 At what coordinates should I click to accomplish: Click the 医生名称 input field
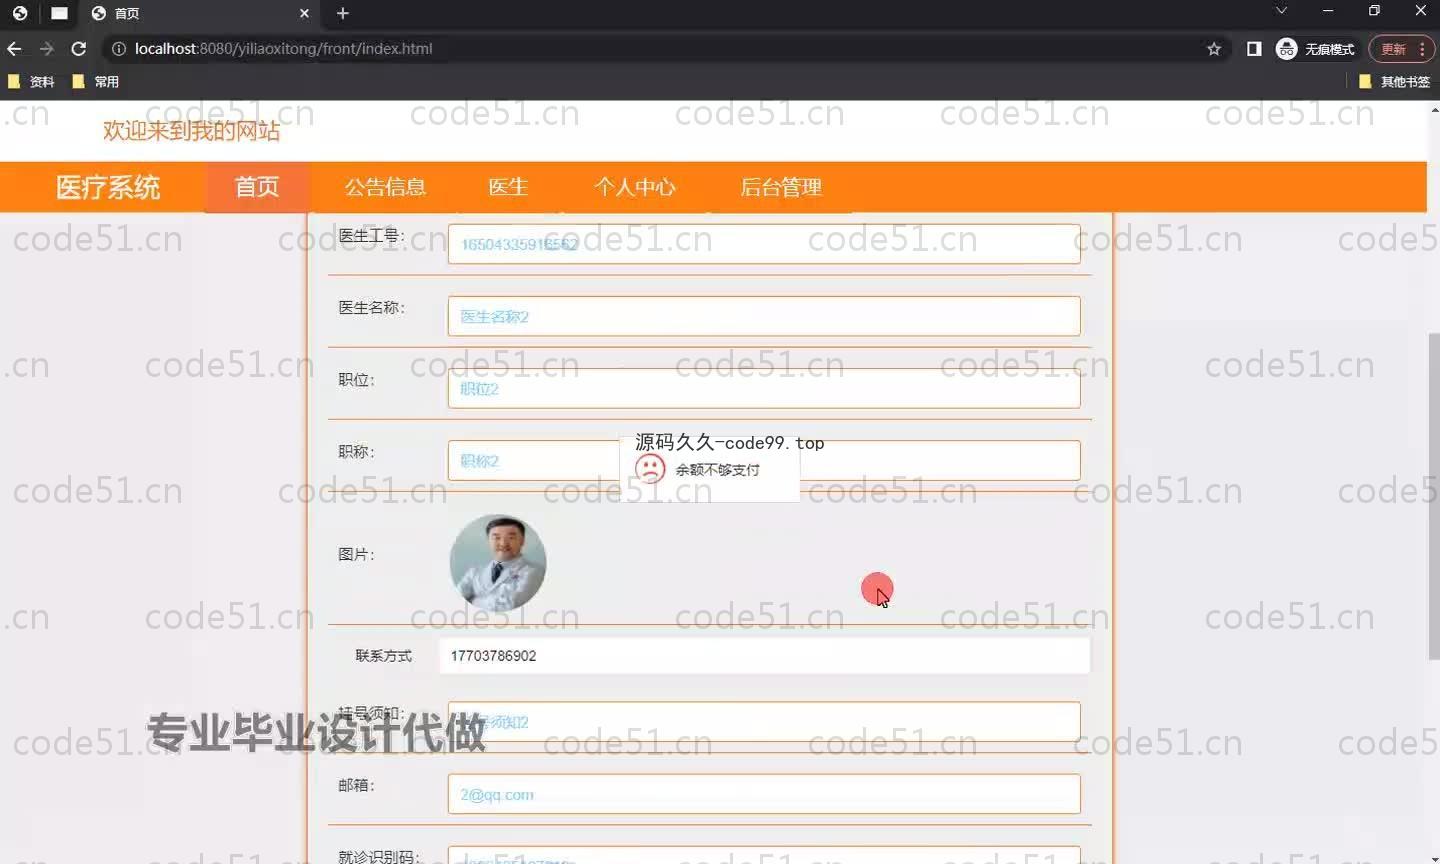(x=764, y=316)
